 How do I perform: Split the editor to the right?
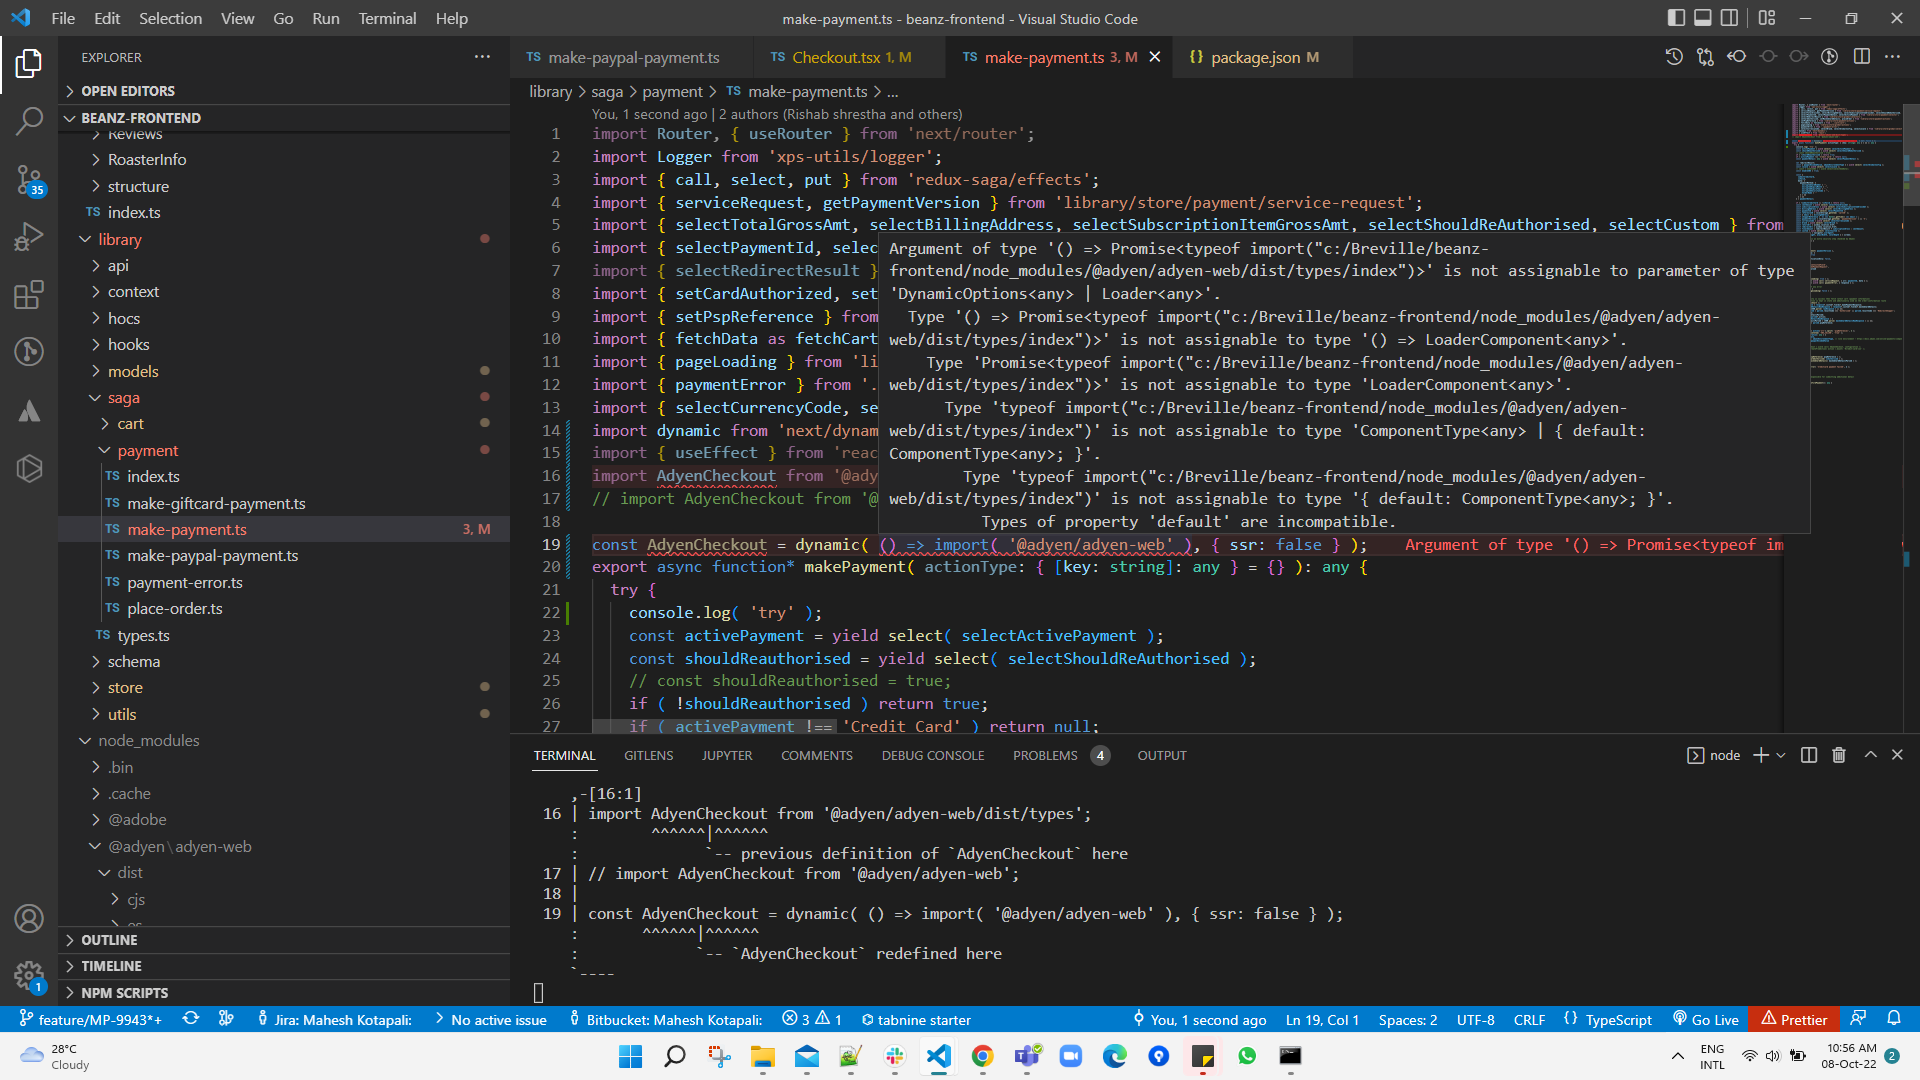pyautogui.click(x=1863, y=57)
